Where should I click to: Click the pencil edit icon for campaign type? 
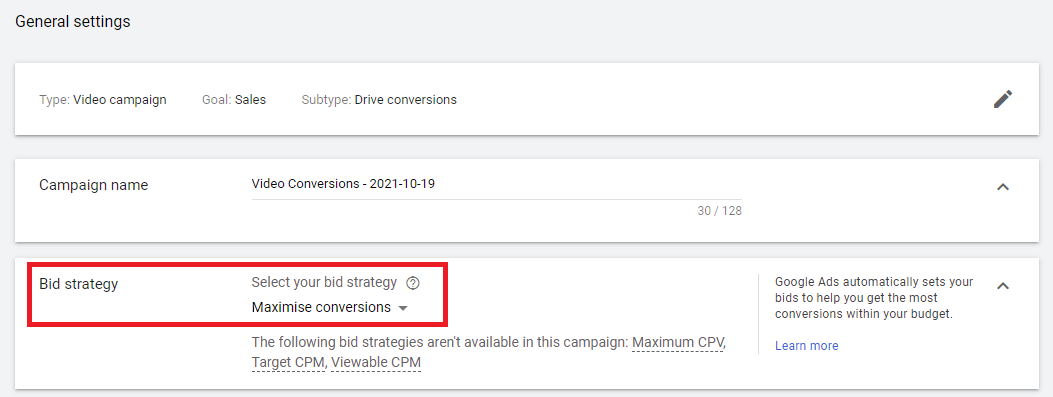(1003, 99)
